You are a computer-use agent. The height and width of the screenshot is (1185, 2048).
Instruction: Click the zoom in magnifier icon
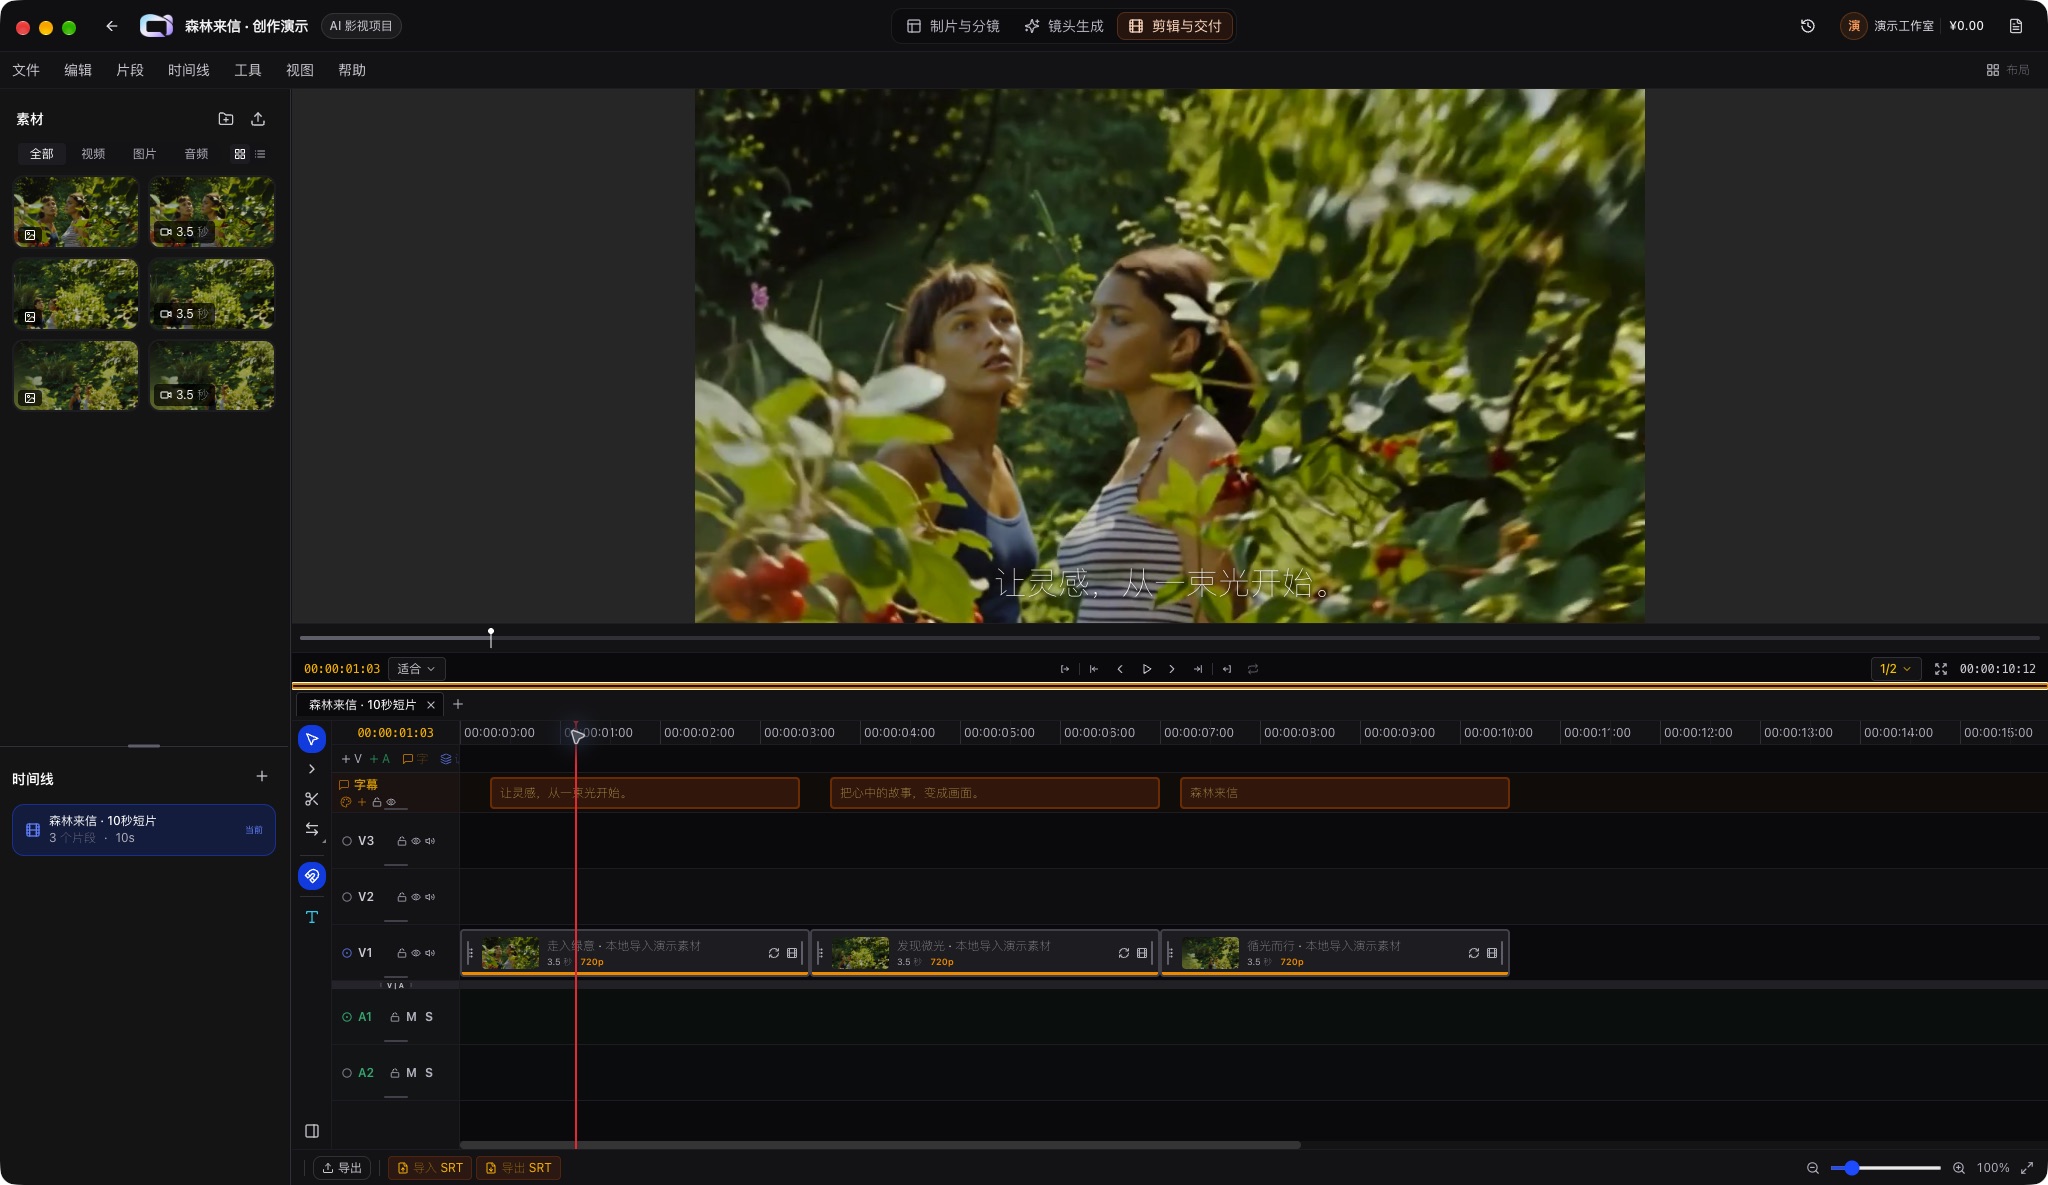click(x=1959, y=1168)
